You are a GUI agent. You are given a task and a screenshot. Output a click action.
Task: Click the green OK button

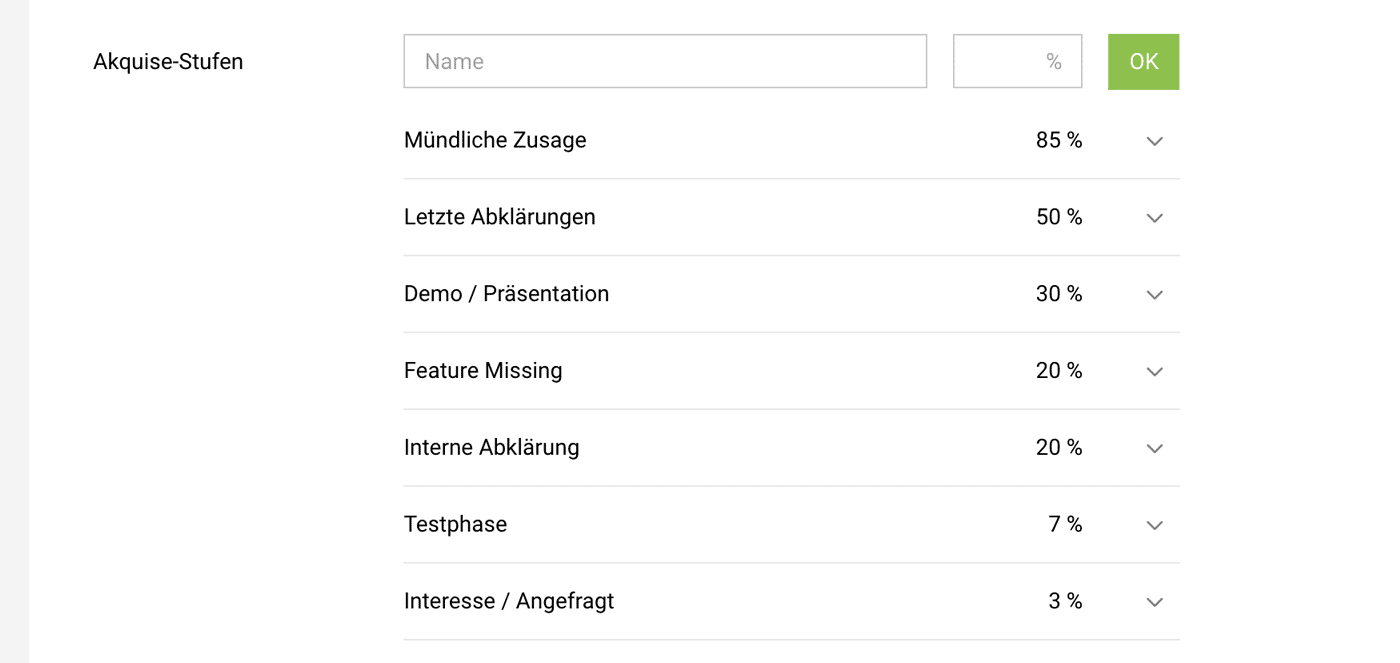(1143, 61)
